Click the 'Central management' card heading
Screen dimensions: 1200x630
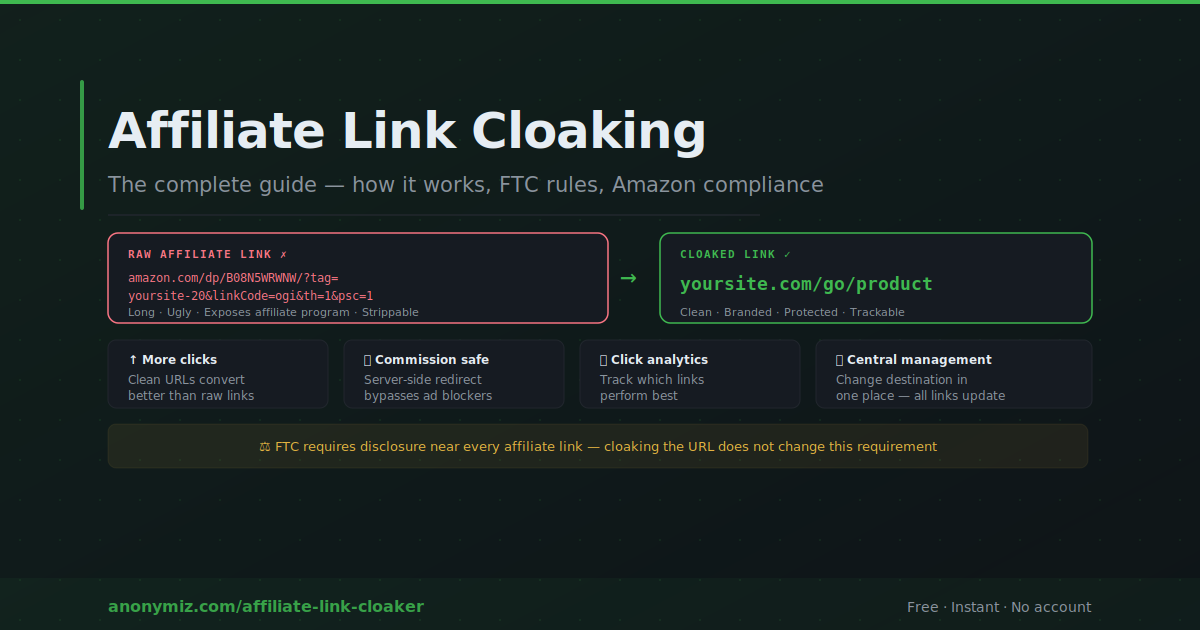(x=919, y=360)
